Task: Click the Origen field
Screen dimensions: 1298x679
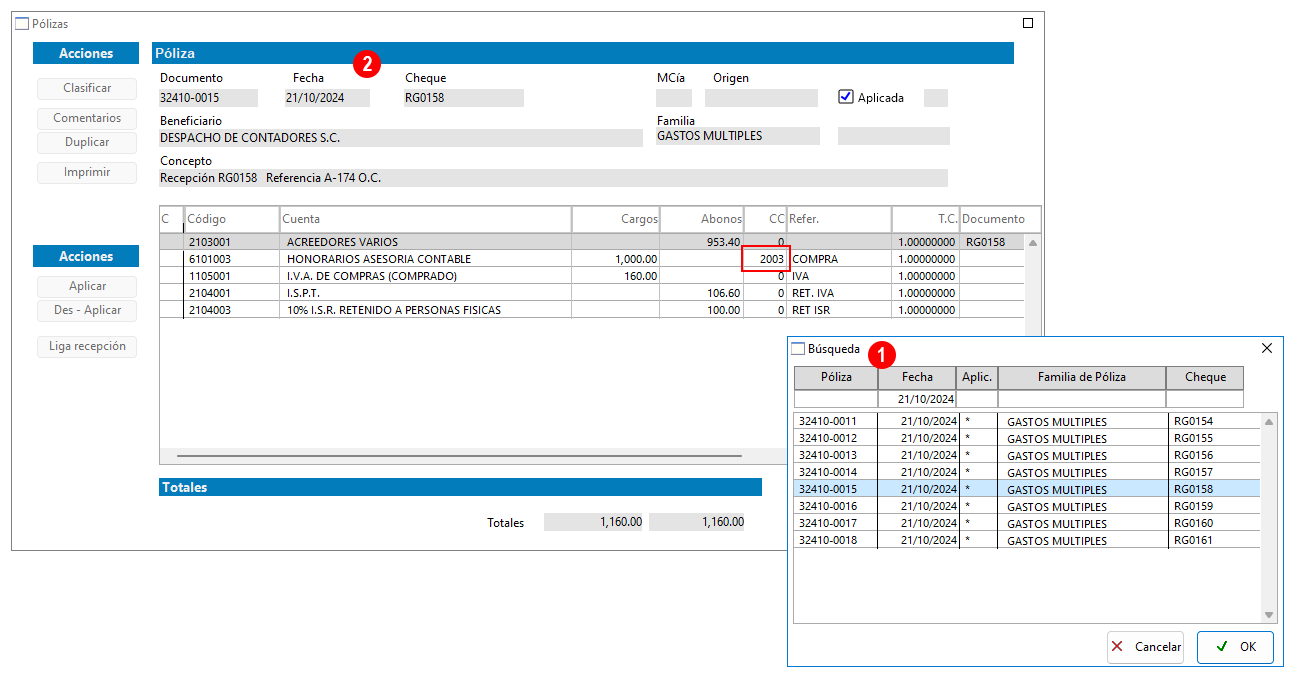Action: click(761, 98)
